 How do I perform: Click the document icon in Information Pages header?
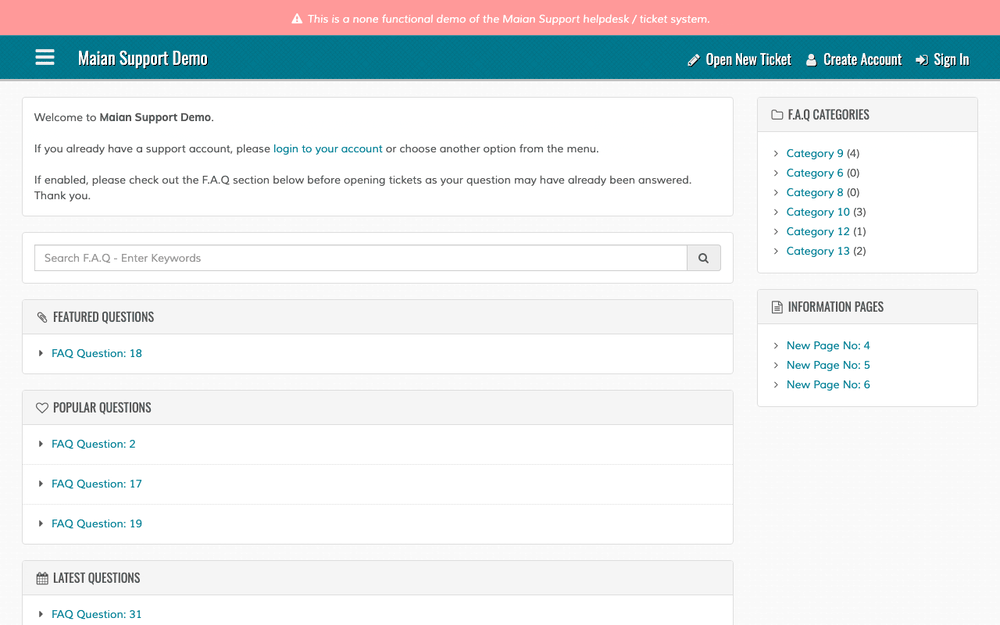777,307
